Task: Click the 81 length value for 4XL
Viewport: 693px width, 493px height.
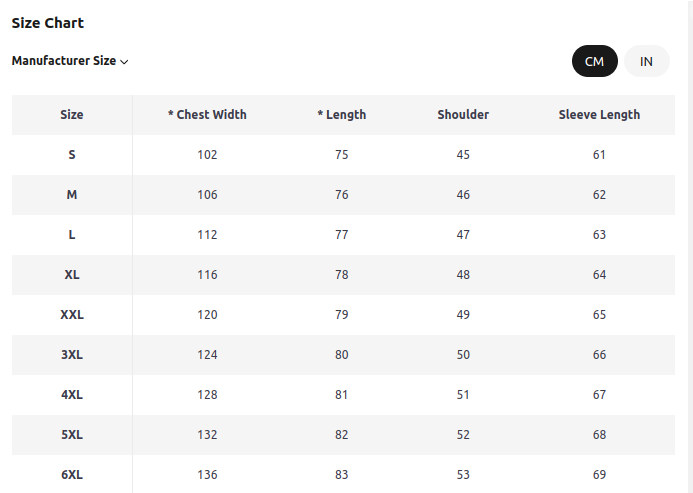Action: (x=342, y=394)
